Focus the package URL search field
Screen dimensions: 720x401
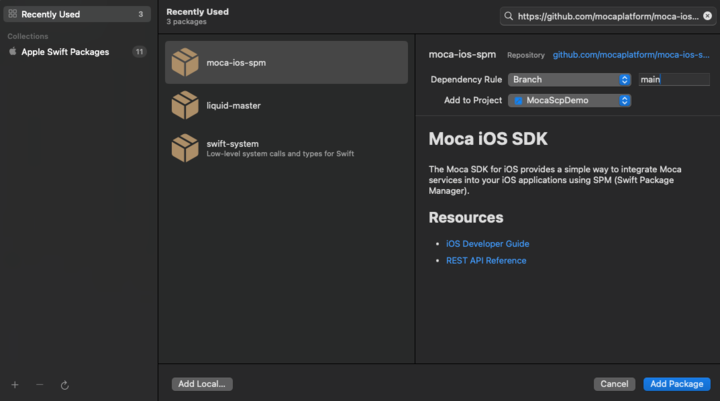pos(608,17)
